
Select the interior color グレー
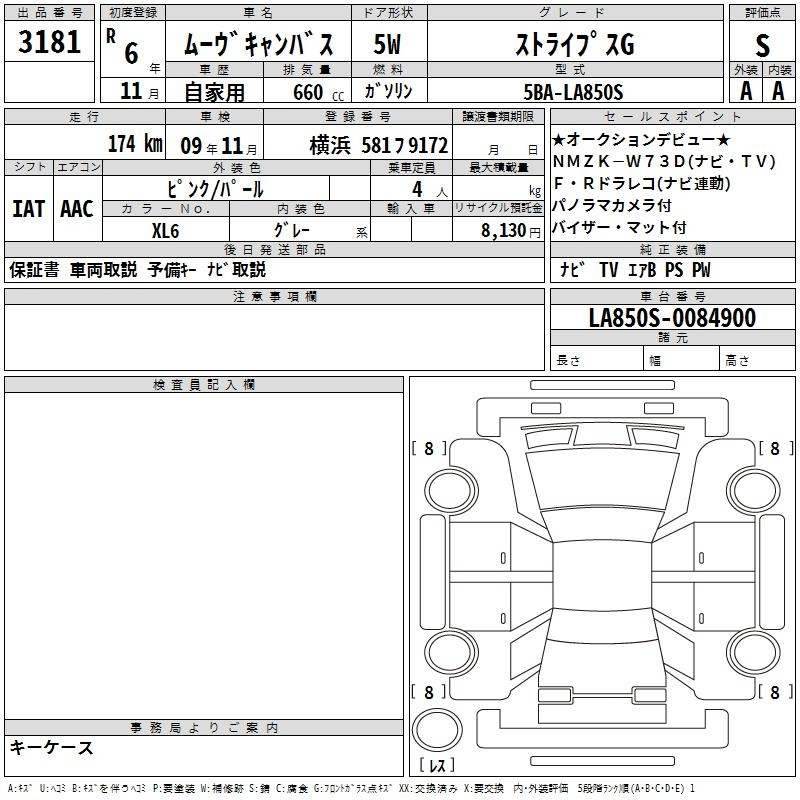(291, 230)
